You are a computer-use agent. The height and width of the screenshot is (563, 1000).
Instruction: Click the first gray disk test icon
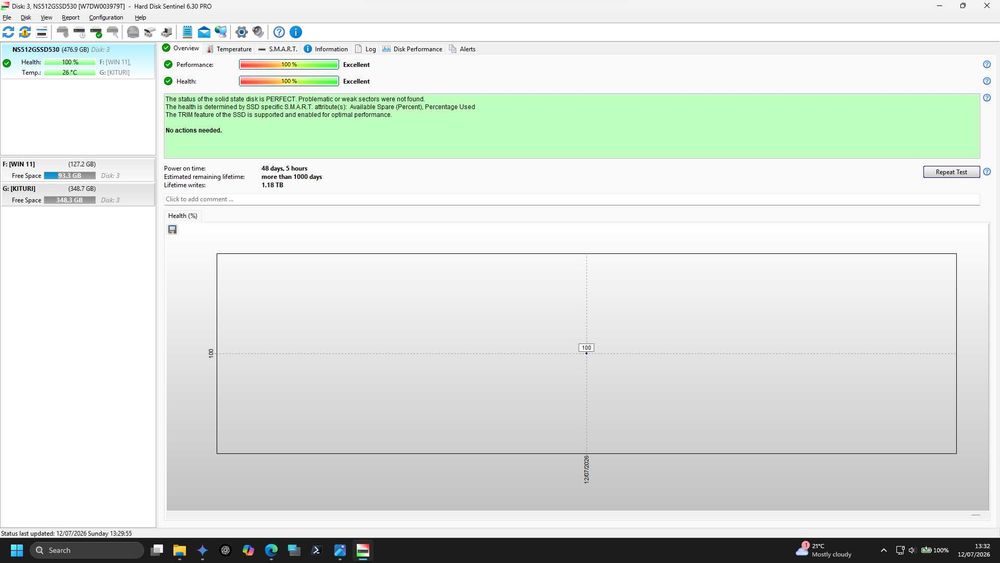click(62, 32)
